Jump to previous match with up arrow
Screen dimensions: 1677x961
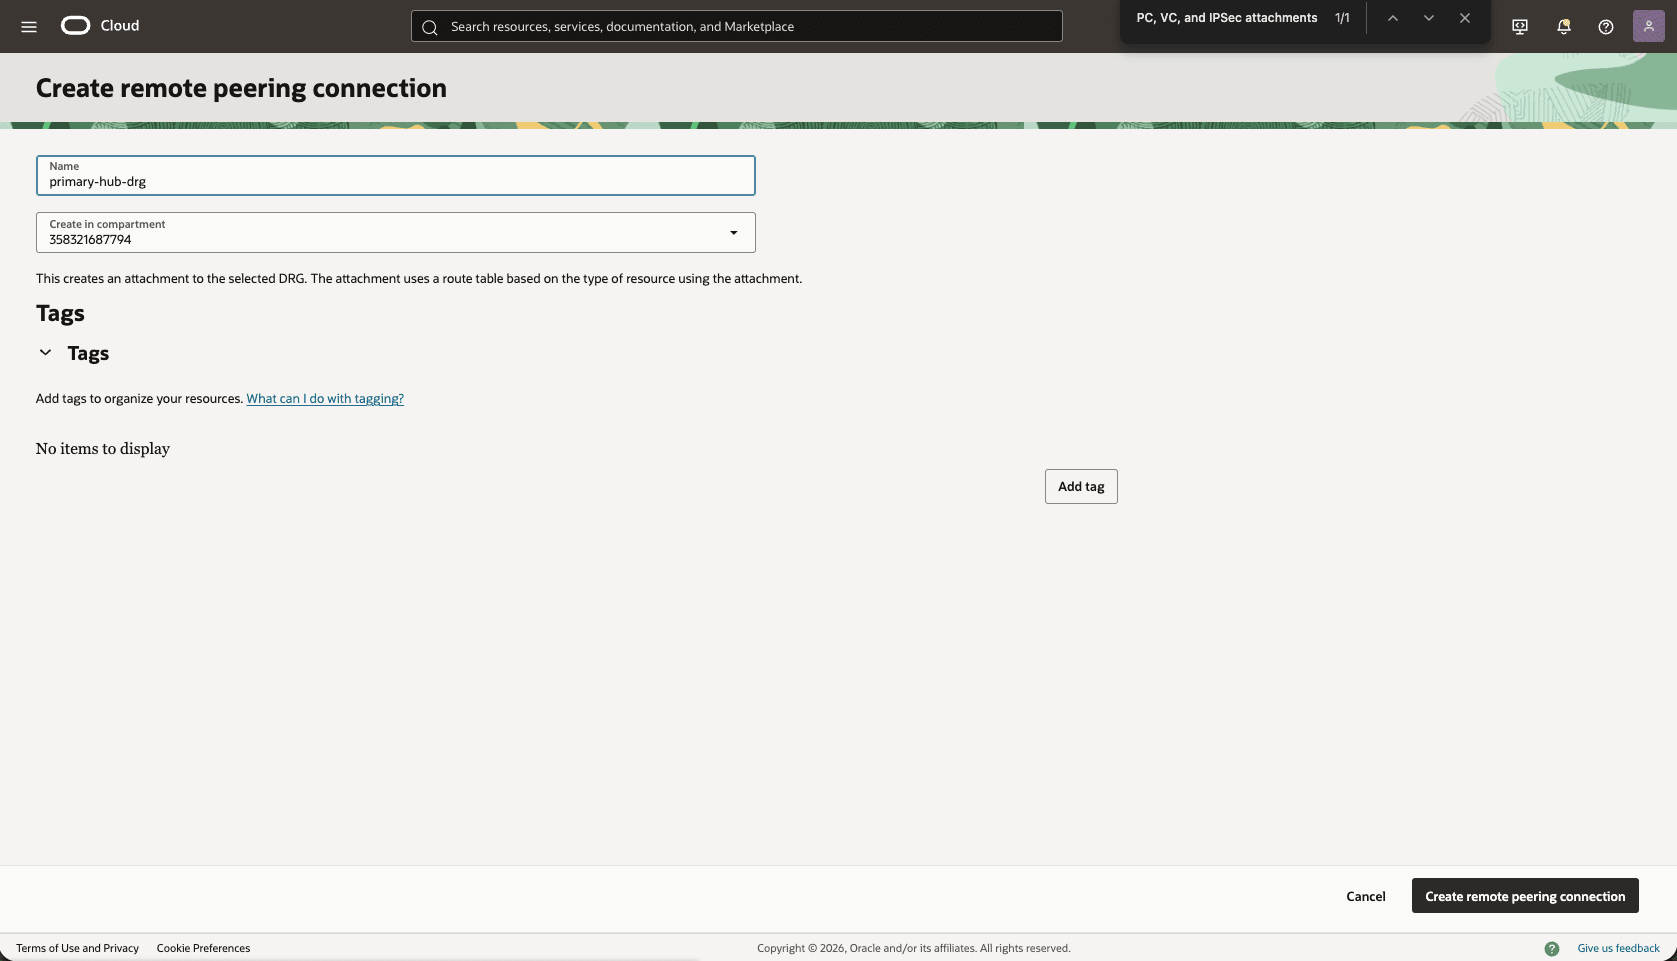tap(1393, 17)
